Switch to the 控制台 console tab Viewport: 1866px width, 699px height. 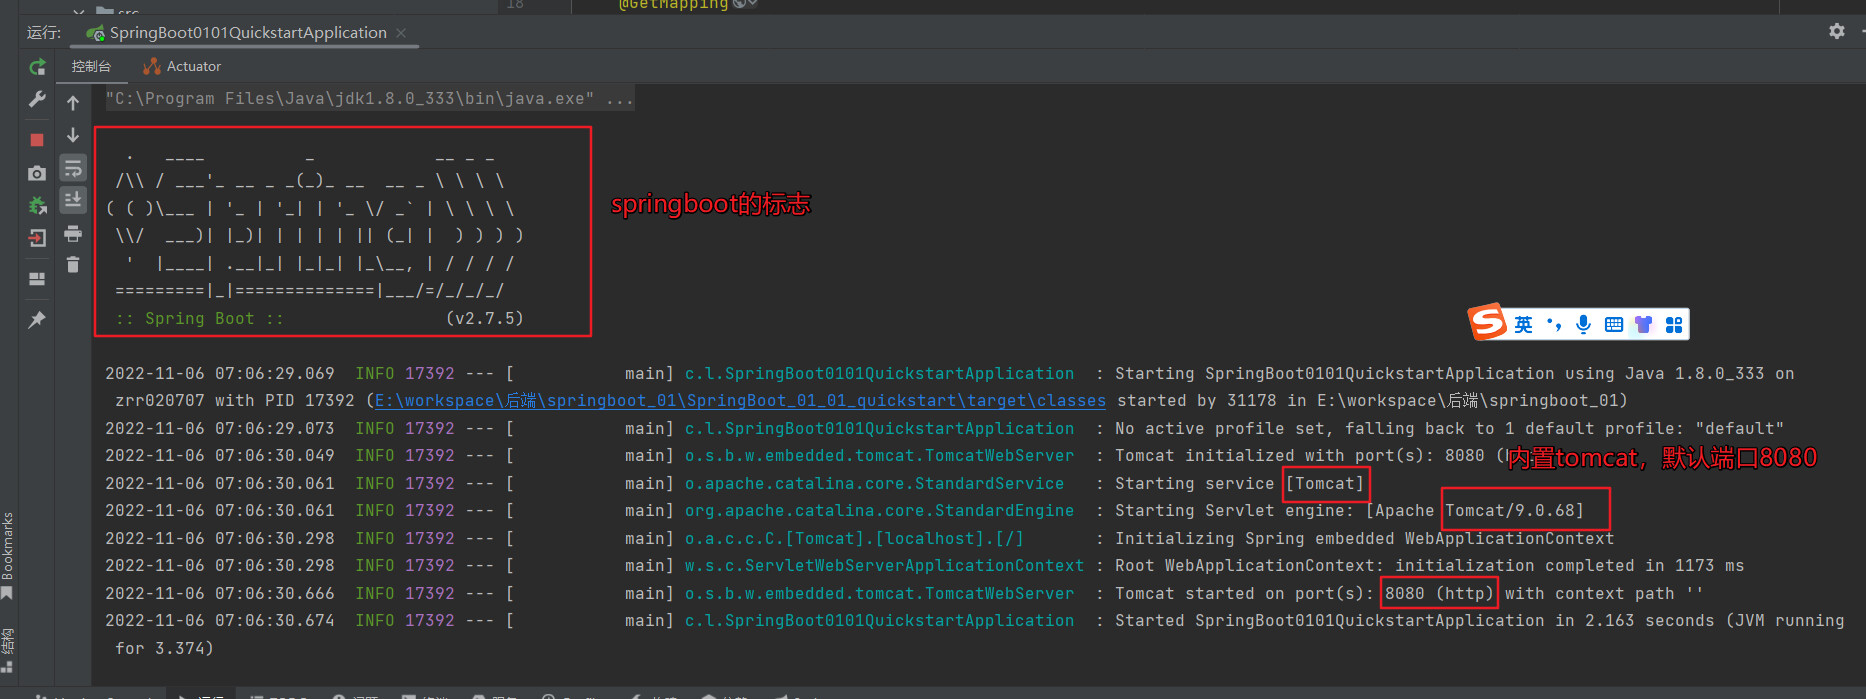91,66
